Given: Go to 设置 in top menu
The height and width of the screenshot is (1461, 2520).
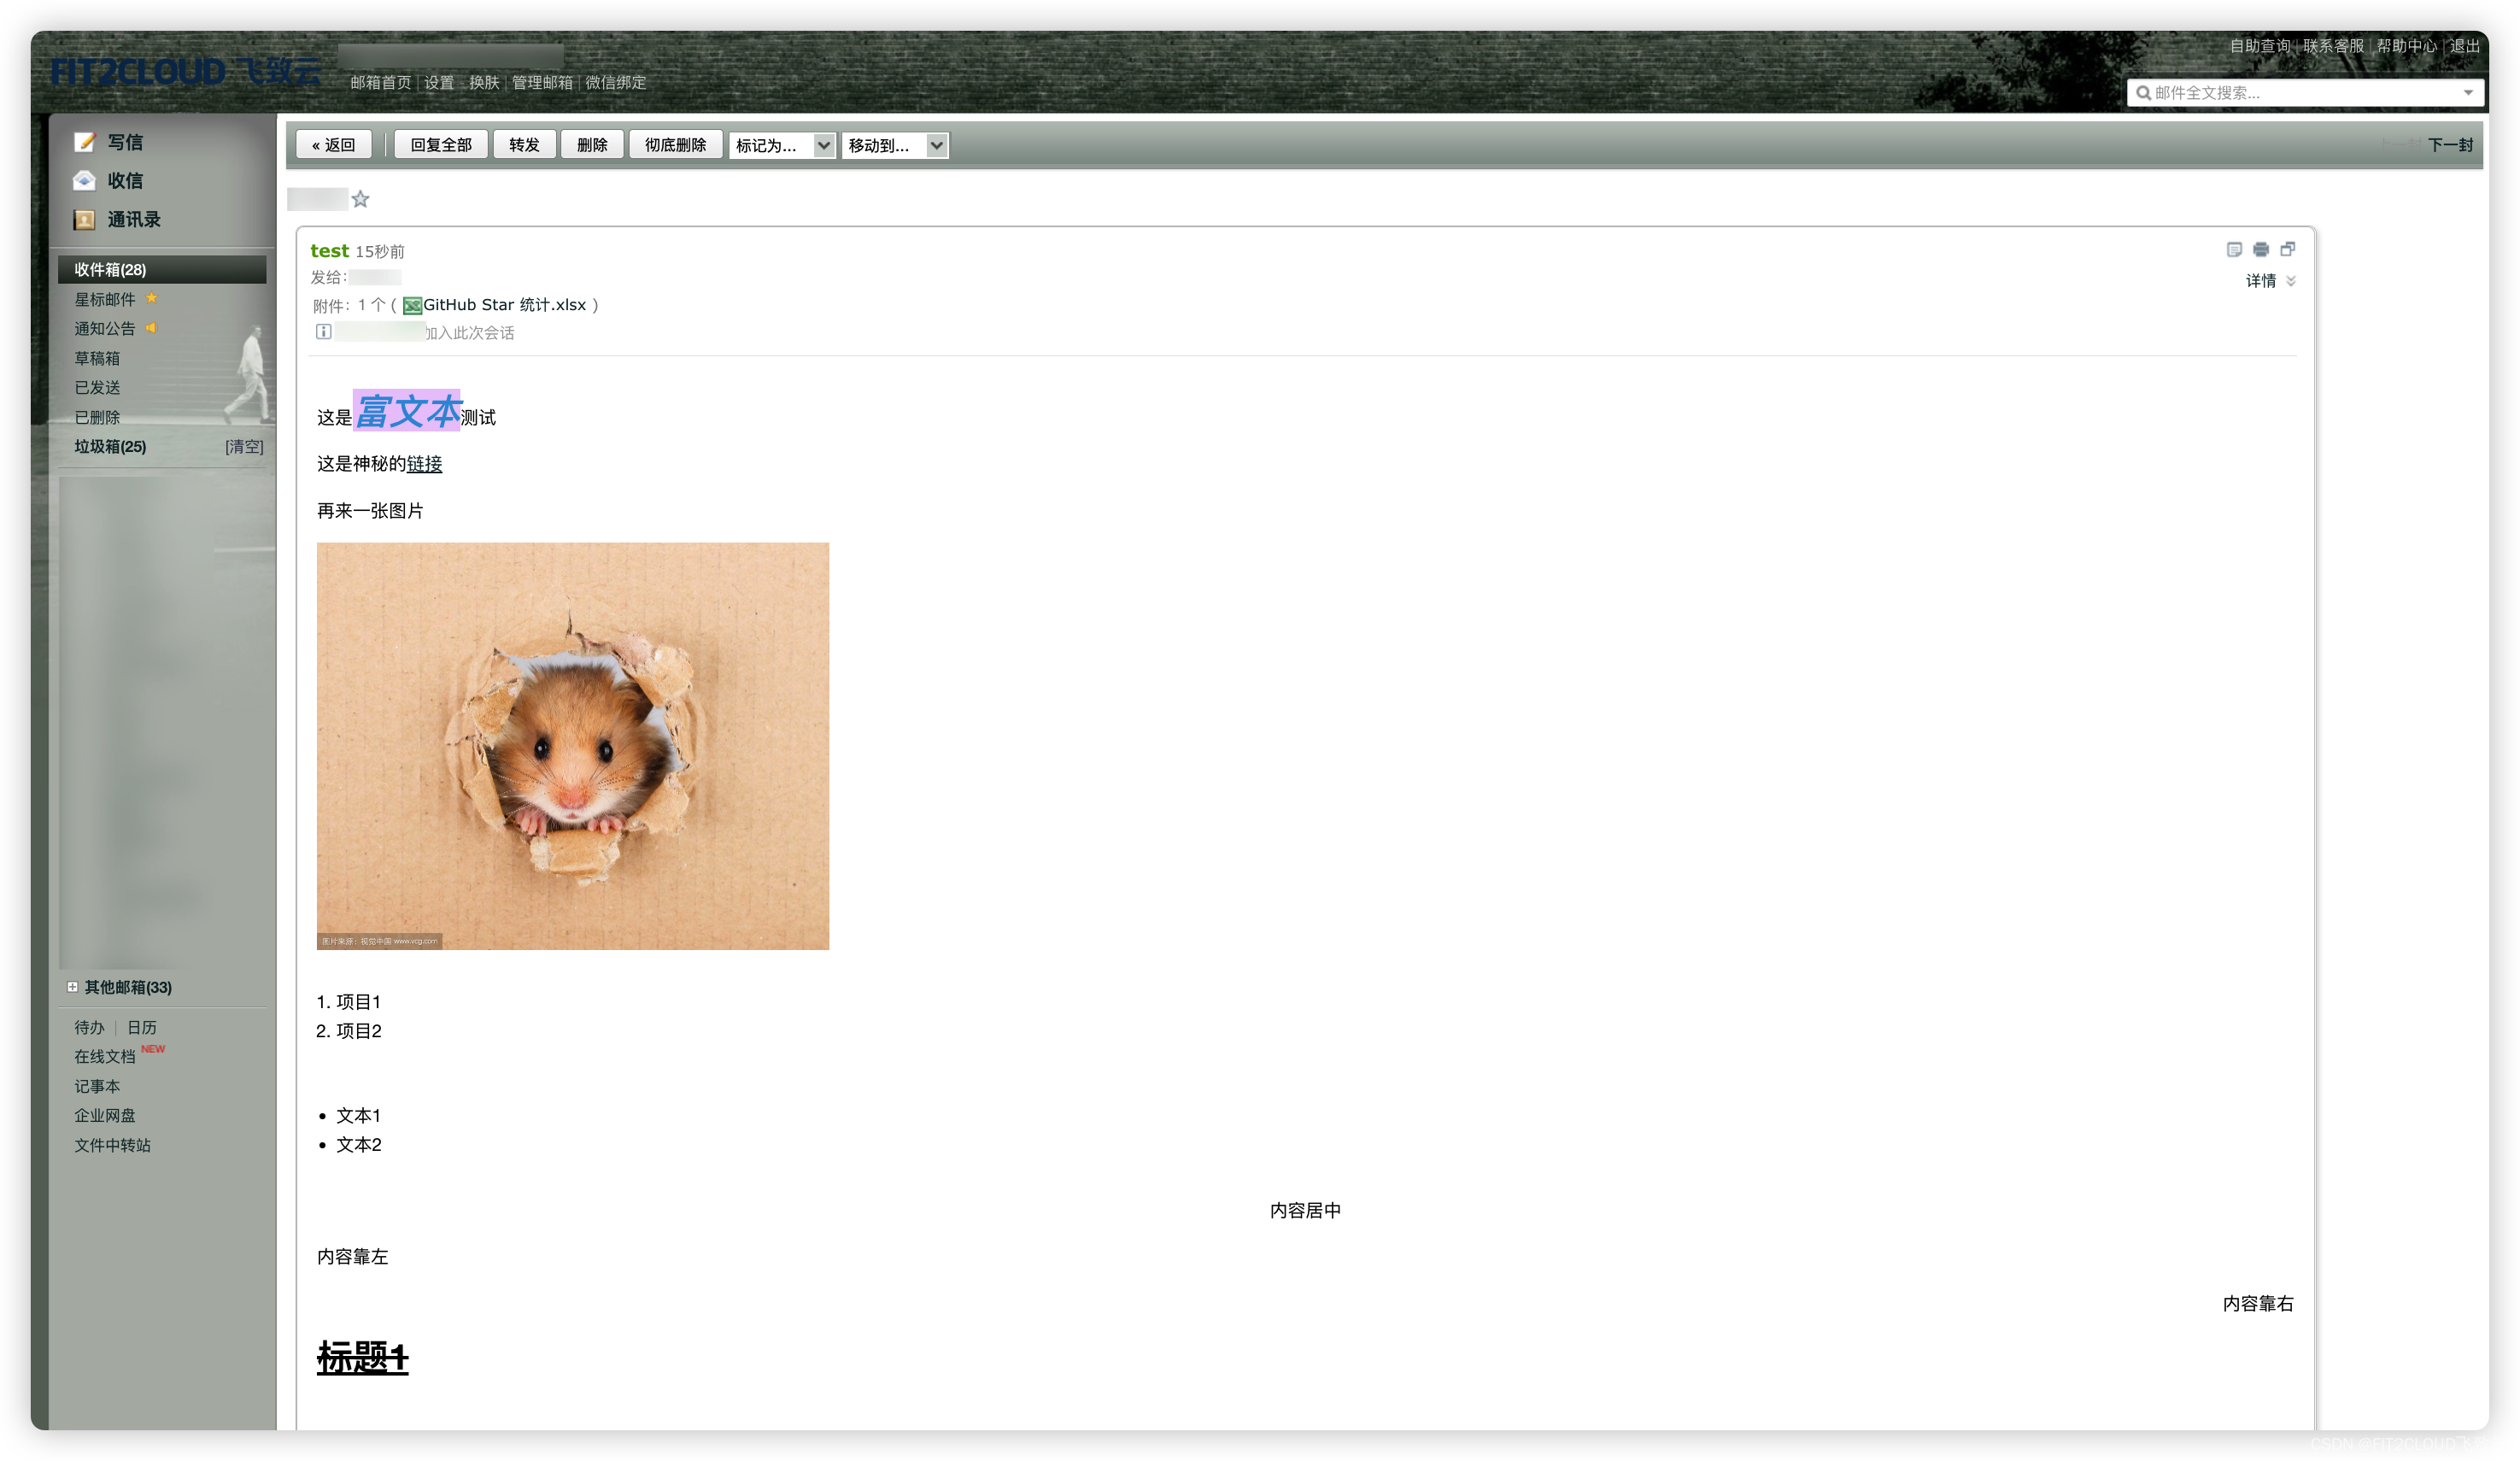Looking at the screenshot, I should pyautogui.click(x=438, y=83).
